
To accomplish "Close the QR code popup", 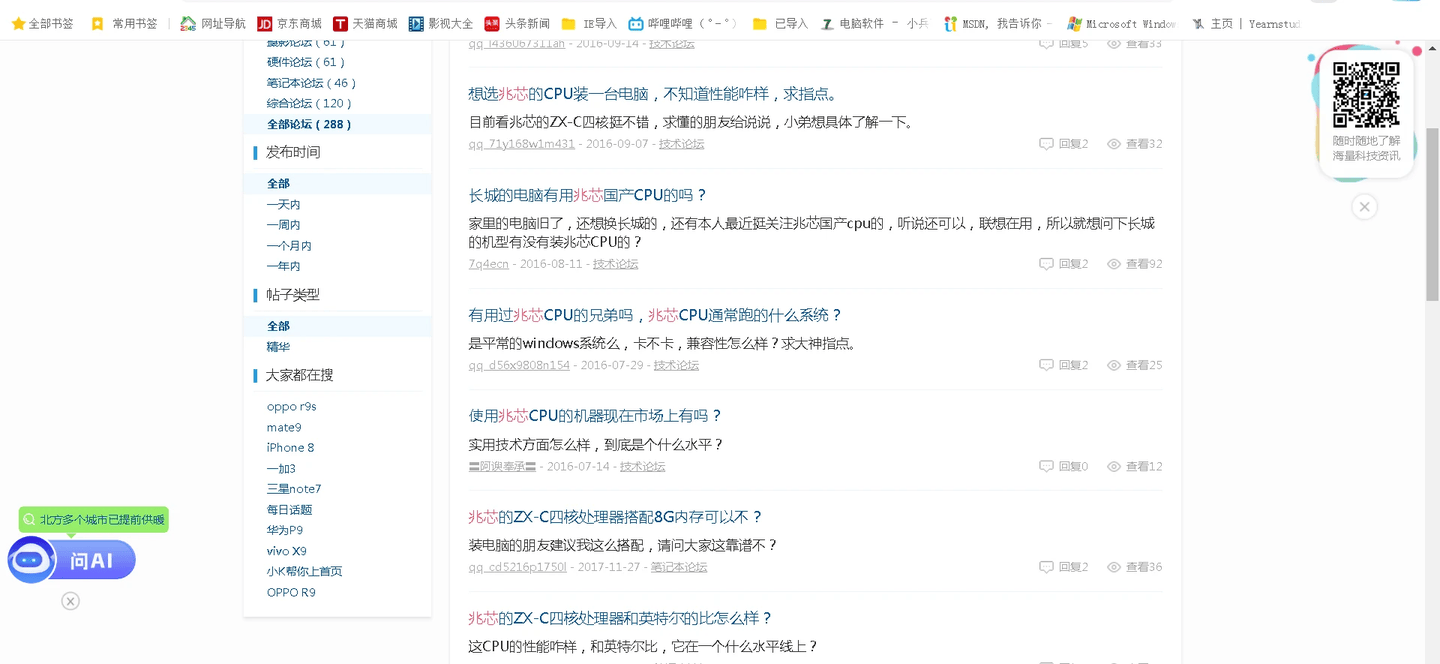I will (1364, 207).
